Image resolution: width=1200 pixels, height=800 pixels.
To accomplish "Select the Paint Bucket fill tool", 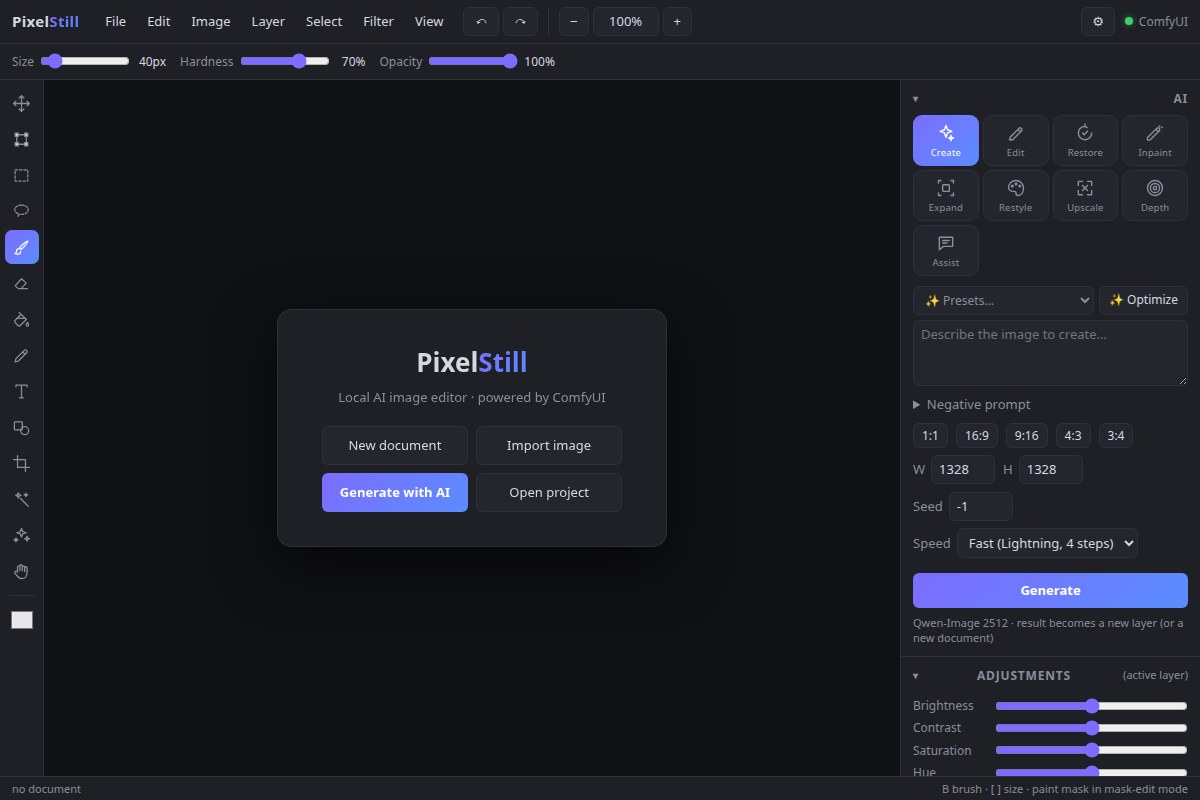I will click(x=21, y=319).
